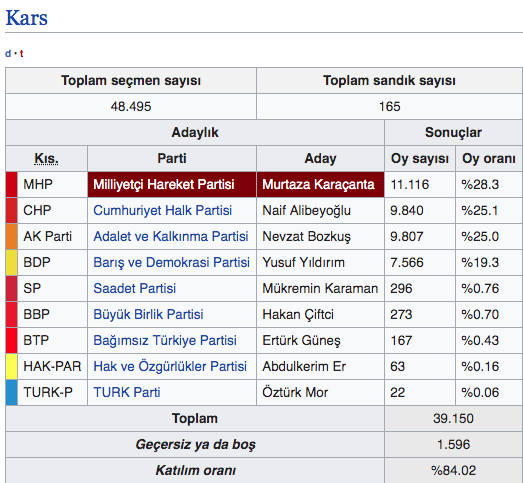The image size is (523, 483).
Task: Click the 'Oy sayısı' column header
Action: coord(420,158)
